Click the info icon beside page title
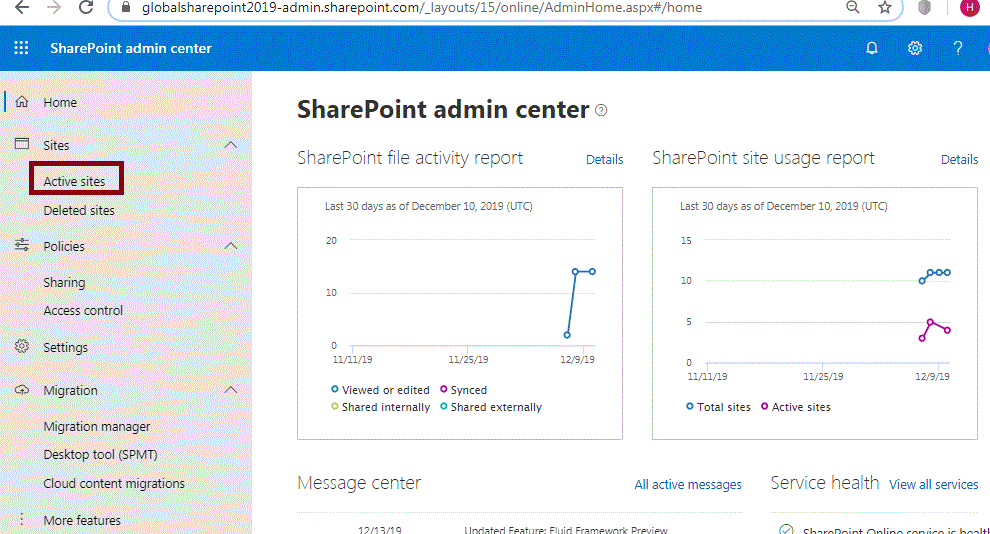 (x=601, y=110)
